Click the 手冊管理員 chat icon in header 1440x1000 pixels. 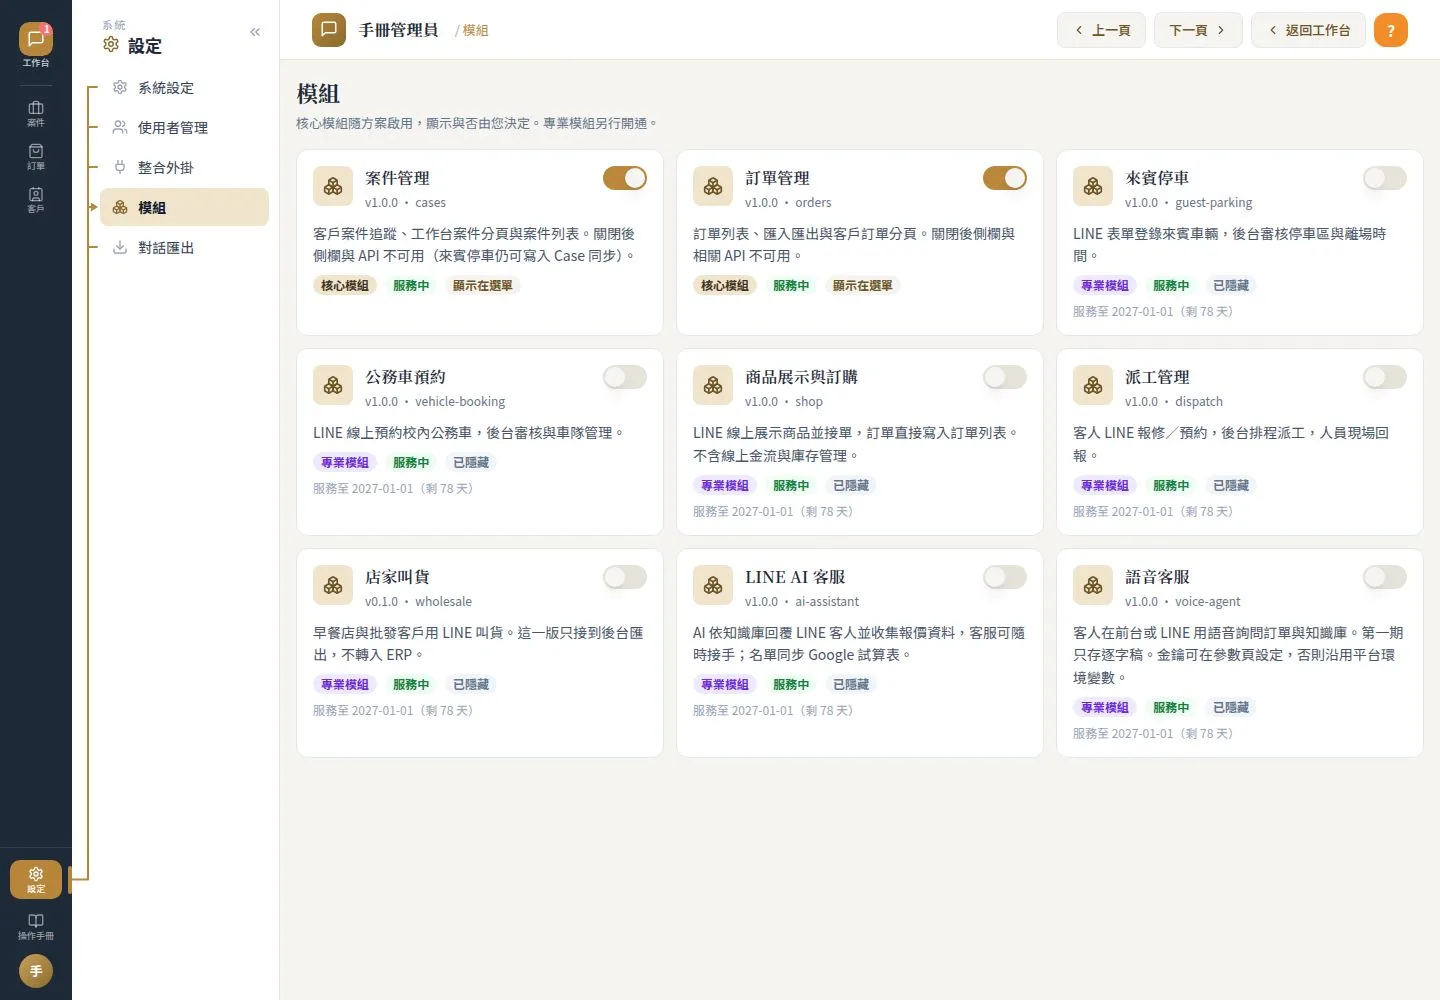[x=329, y=30]
